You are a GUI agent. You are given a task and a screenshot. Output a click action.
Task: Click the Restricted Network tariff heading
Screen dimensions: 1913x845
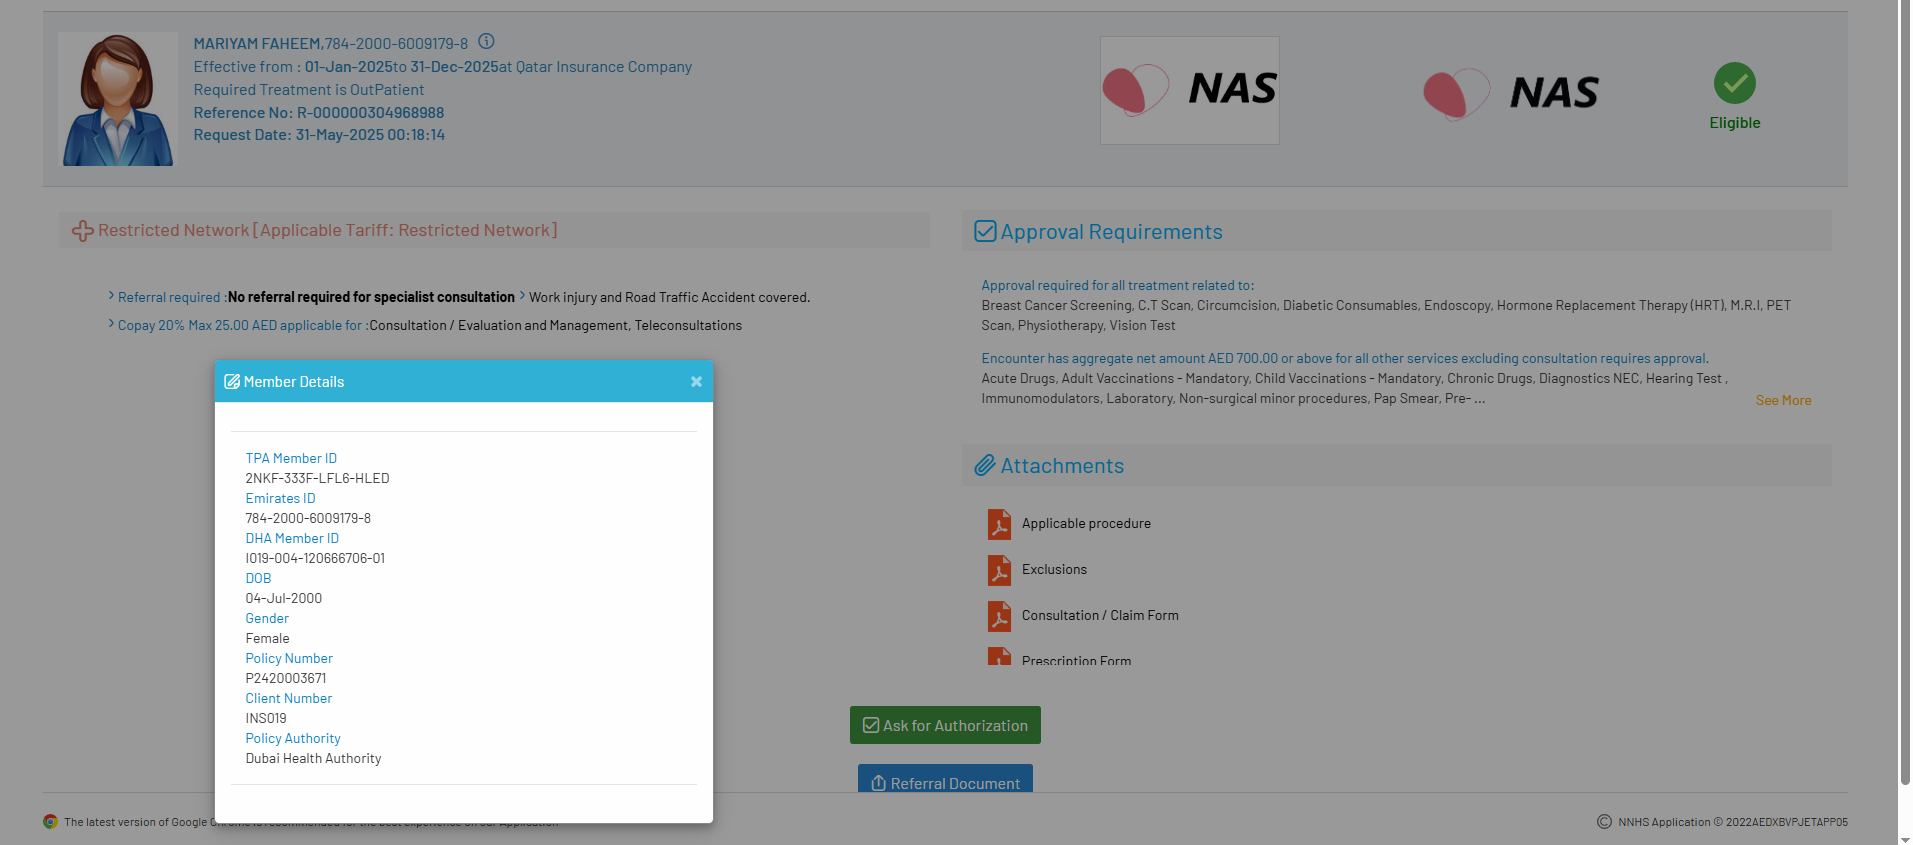pos(328,230)
